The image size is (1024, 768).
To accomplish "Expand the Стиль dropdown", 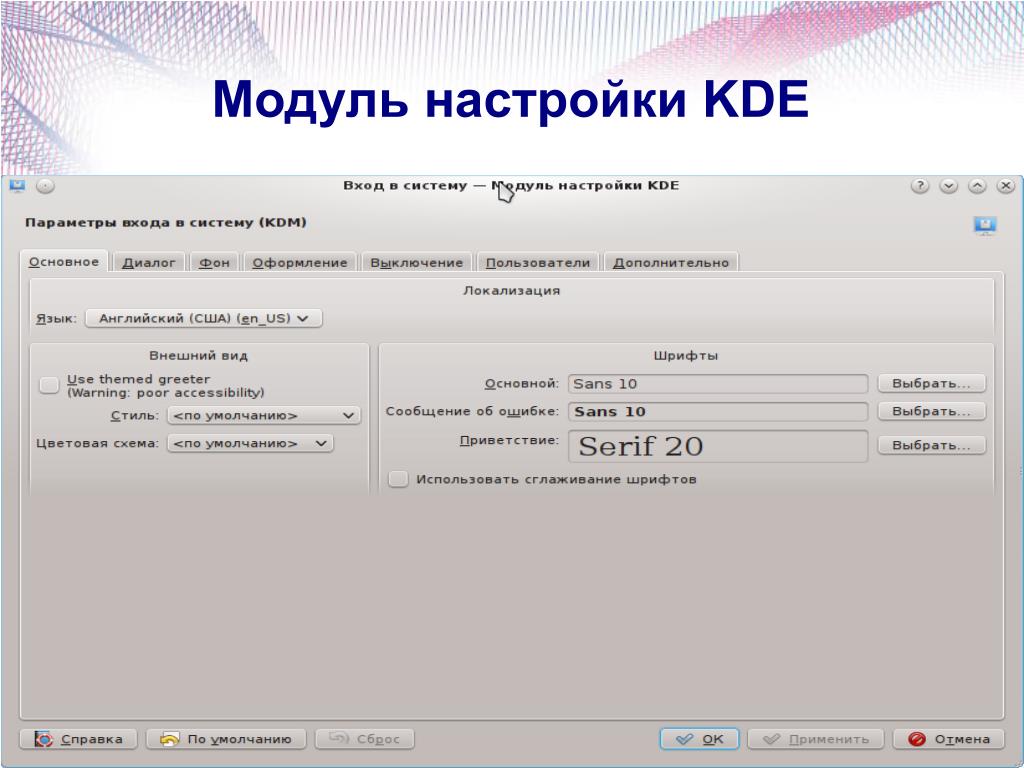I will click(x=264, y=415).
